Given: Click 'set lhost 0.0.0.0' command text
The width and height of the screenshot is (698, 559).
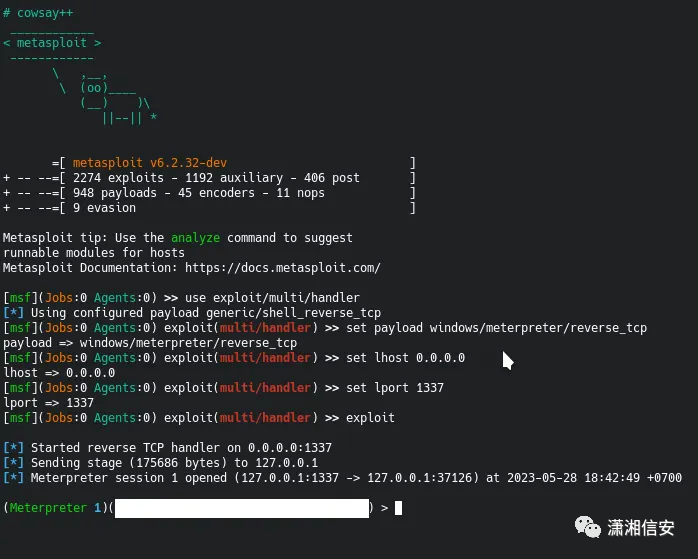Looking at the screenshot, I should [406, 358].
